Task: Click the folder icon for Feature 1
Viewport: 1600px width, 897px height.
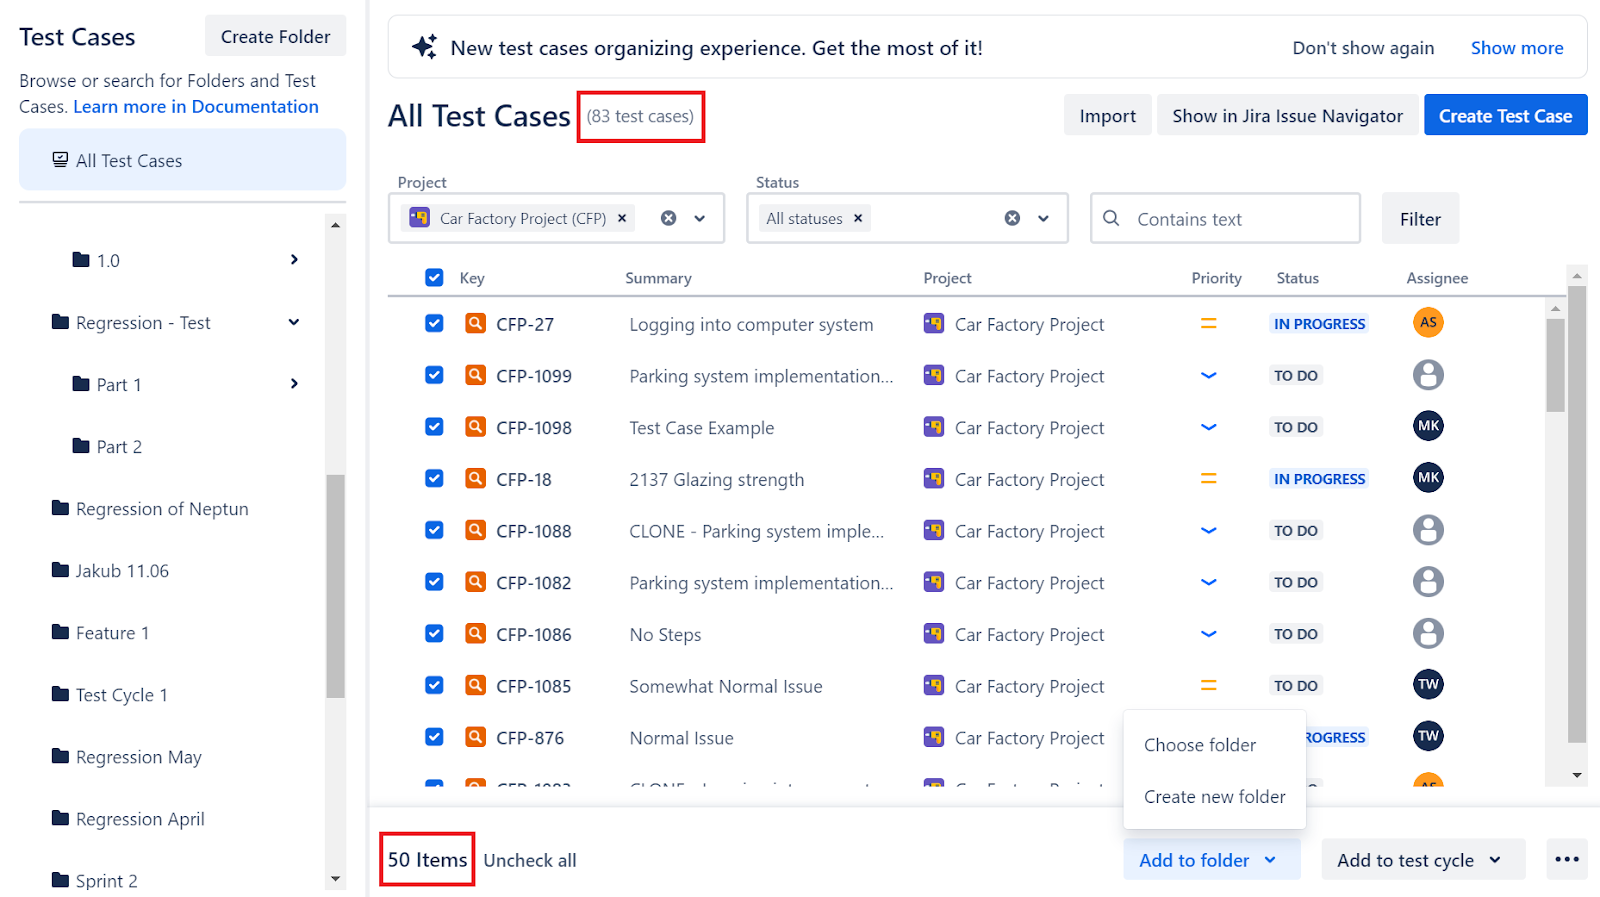Action: point(61,632)
